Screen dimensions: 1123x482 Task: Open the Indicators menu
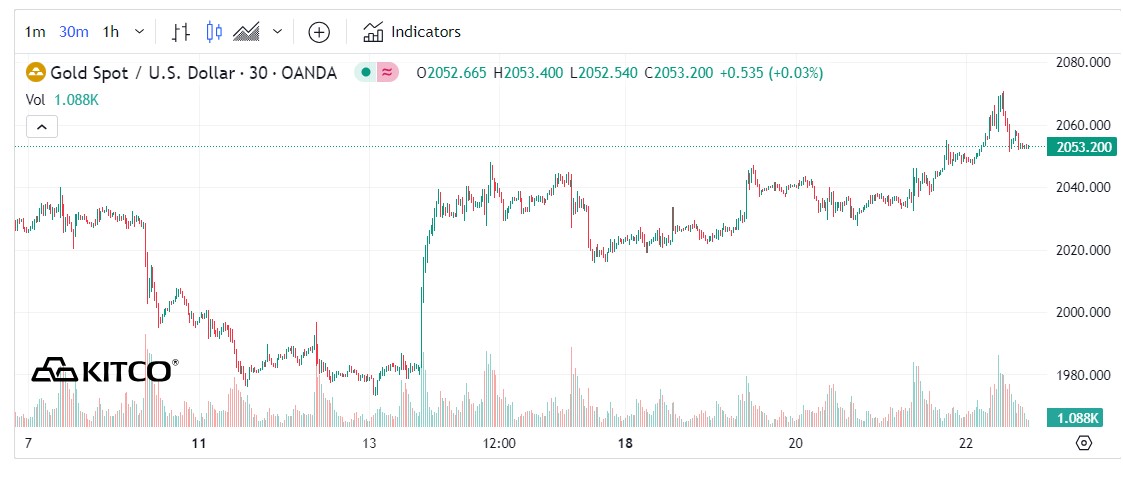pos(412,32)
